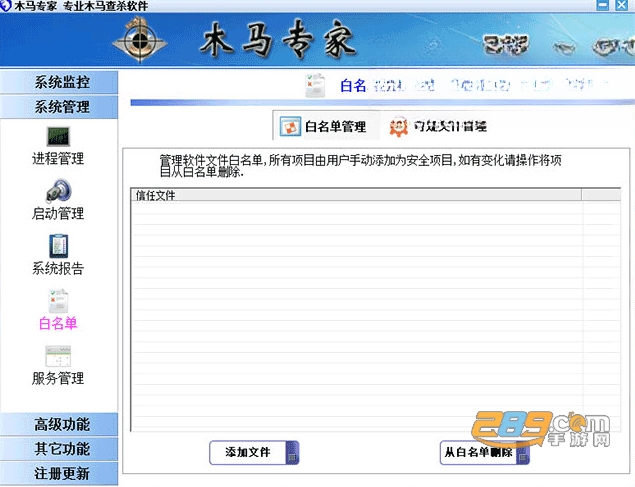Click the 进程管理 label
This screenshot has width=635, height=487.
point(58,158)
